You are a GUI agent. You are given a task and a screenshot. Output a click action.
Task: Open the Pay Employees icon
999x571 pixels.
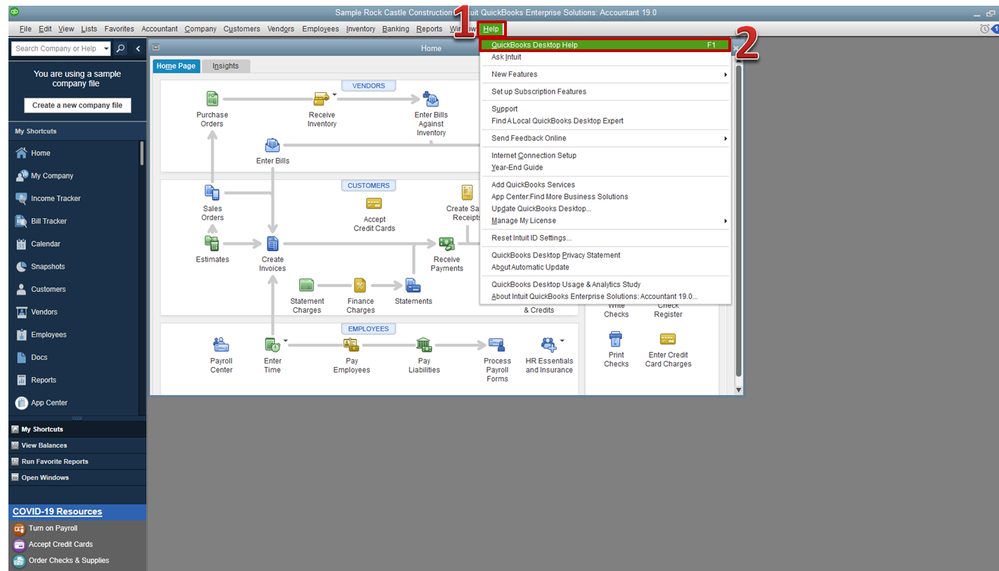(351, 345)
